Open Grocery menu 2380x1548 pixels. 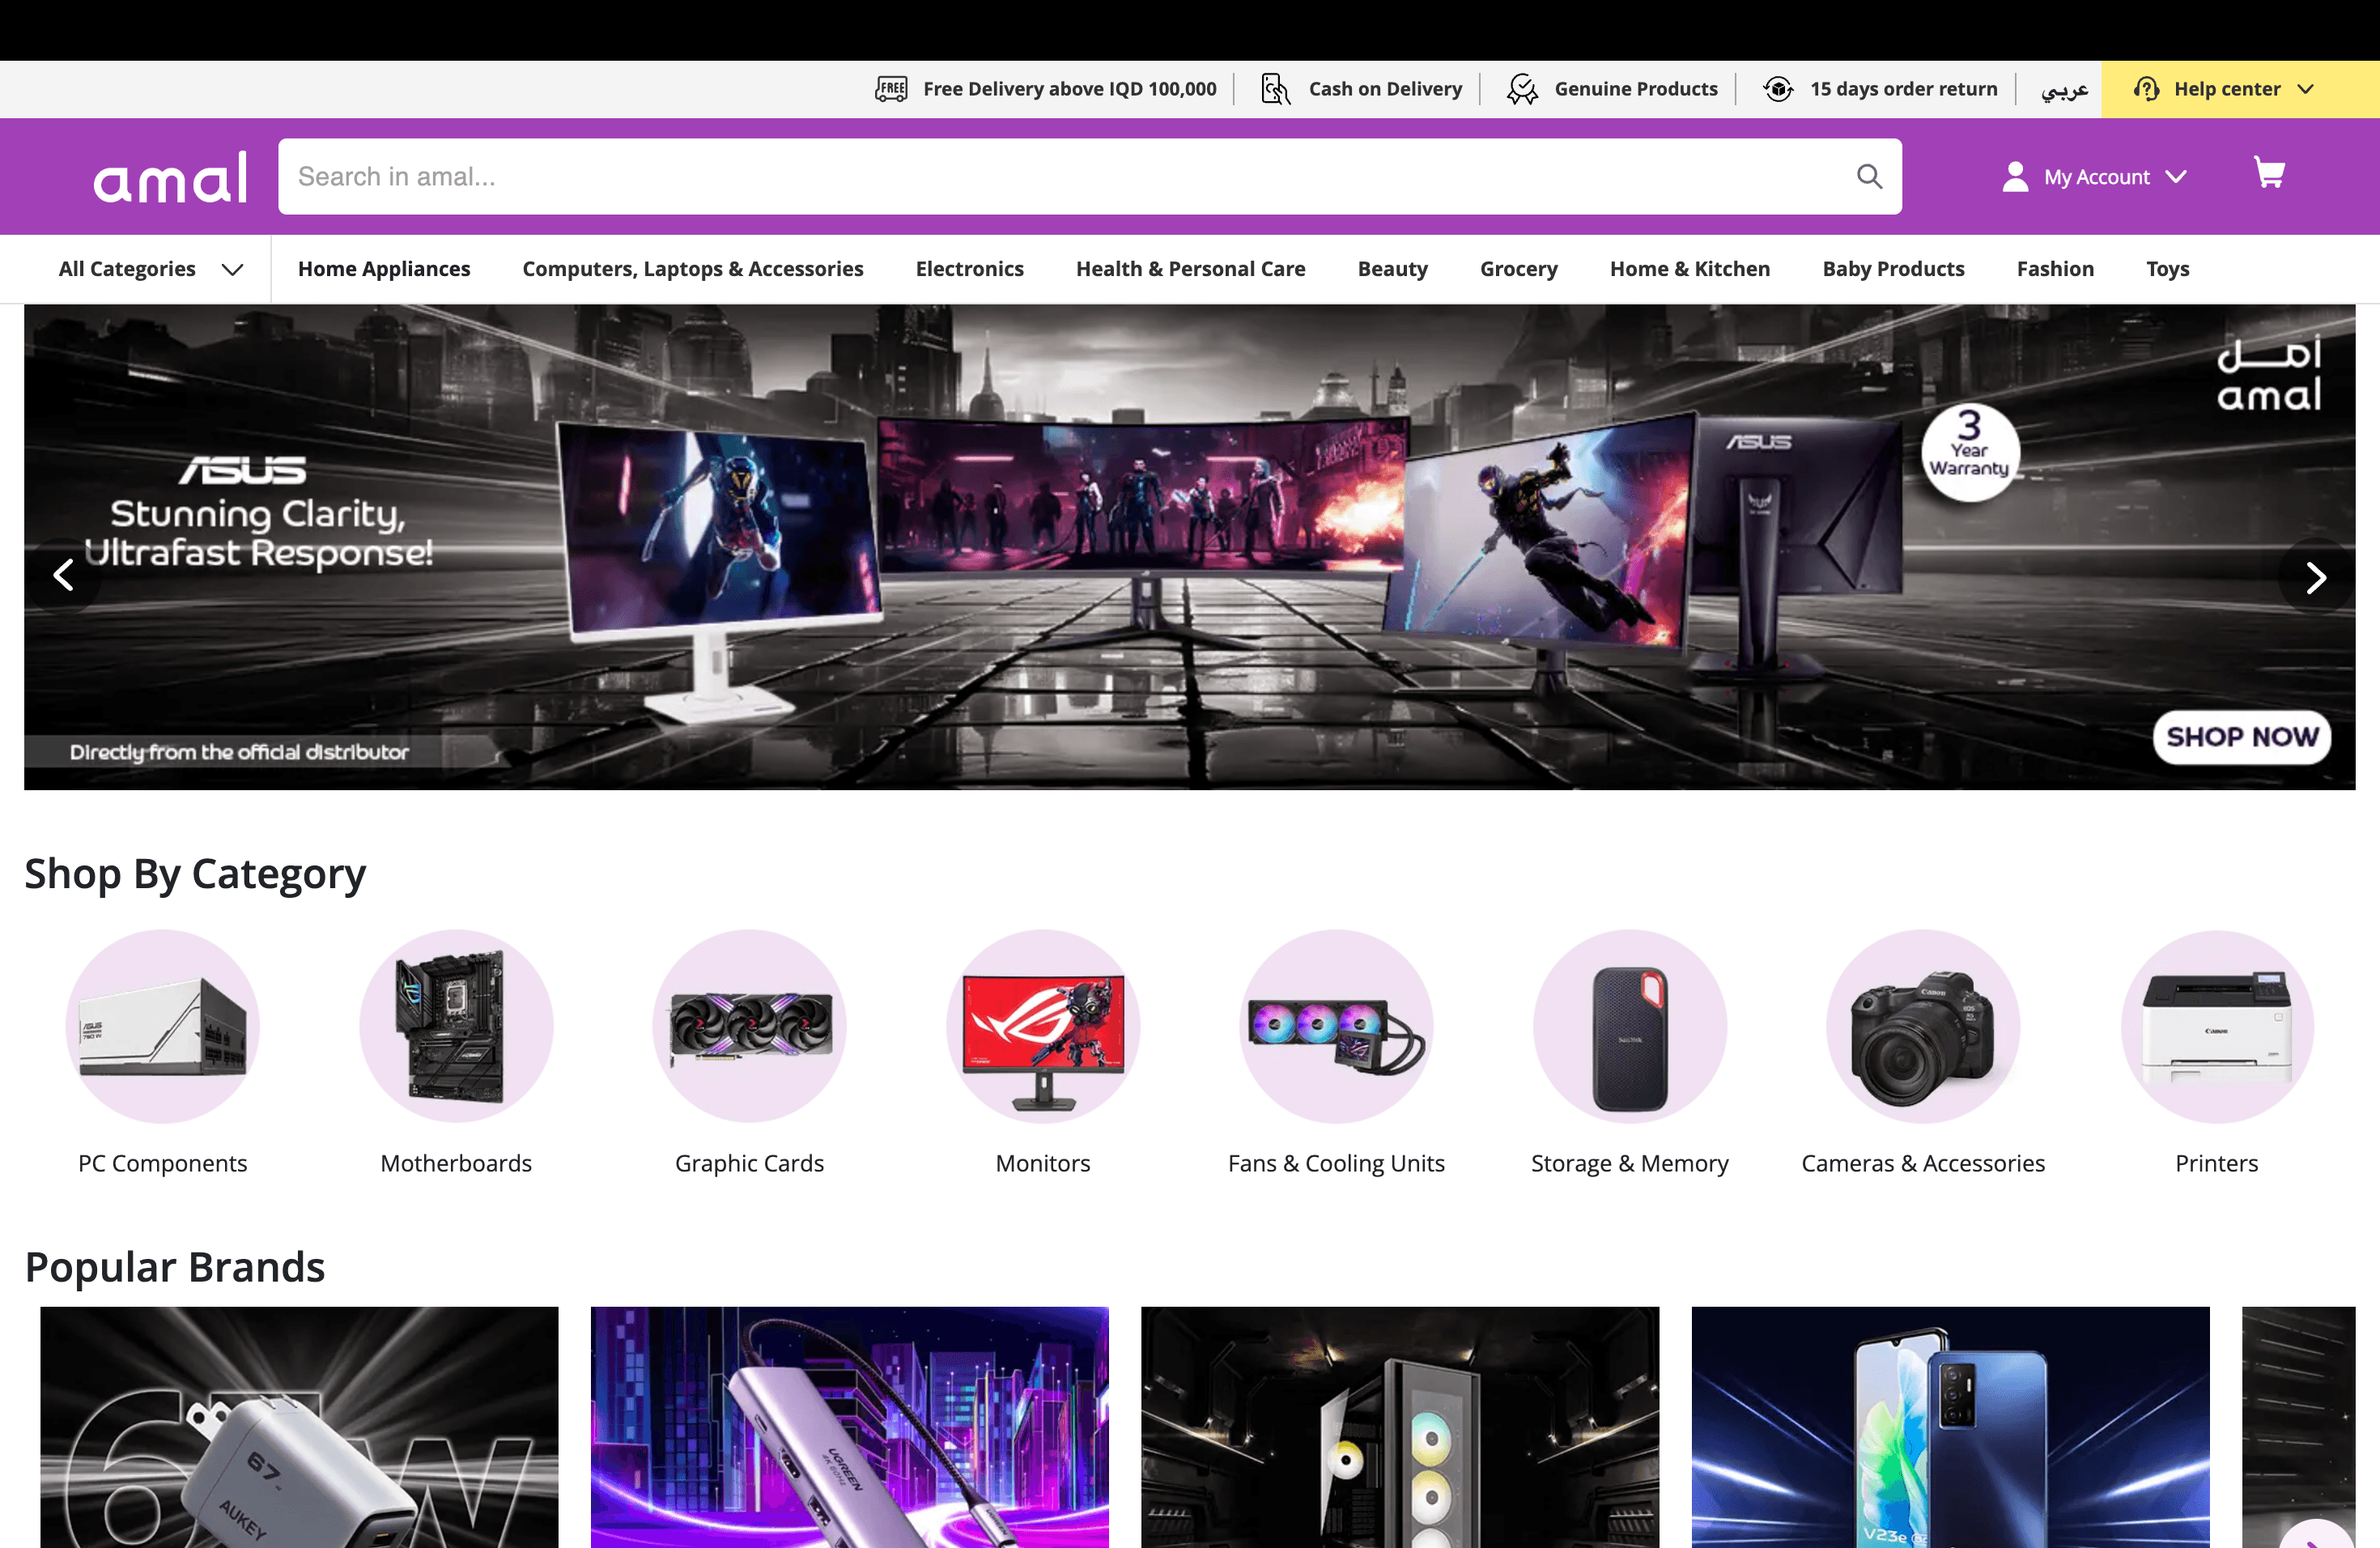tap(1519, 269)
